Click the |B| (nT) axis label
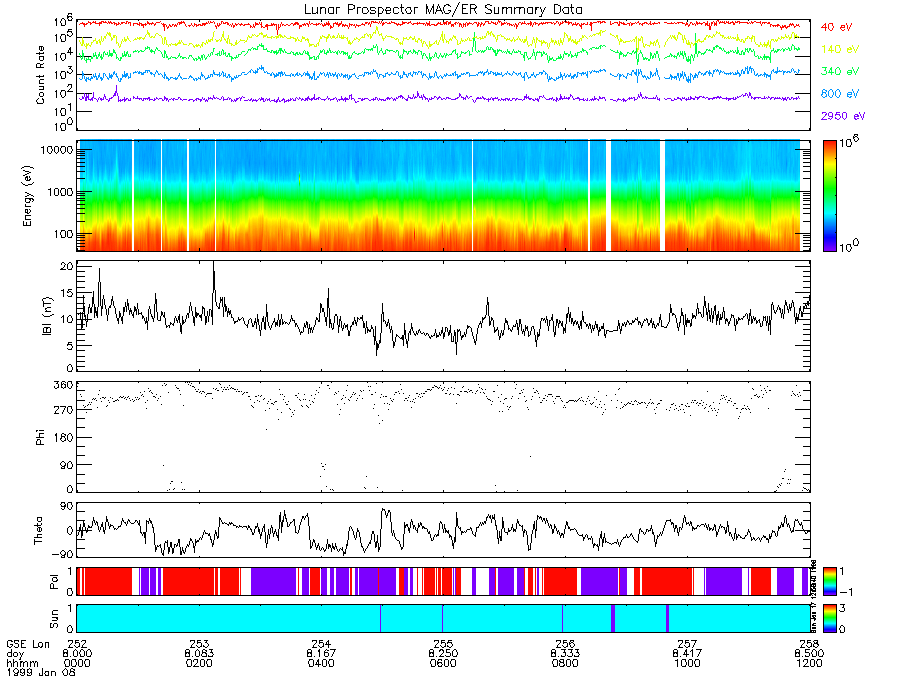This screenshot has width=900, height=700. (x=47, y=316)
